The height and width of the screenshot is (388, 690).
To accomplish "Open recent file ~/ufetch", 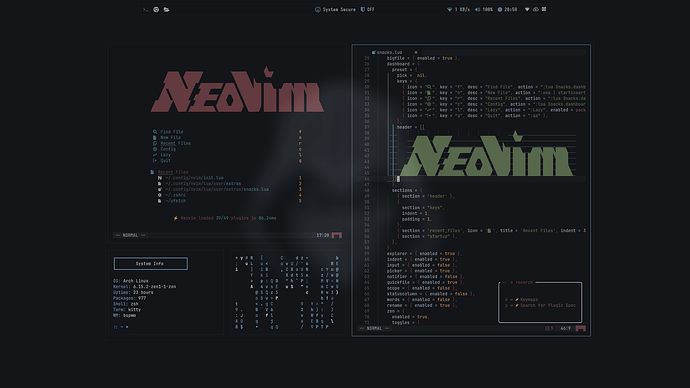I will (x=175, y=201).
